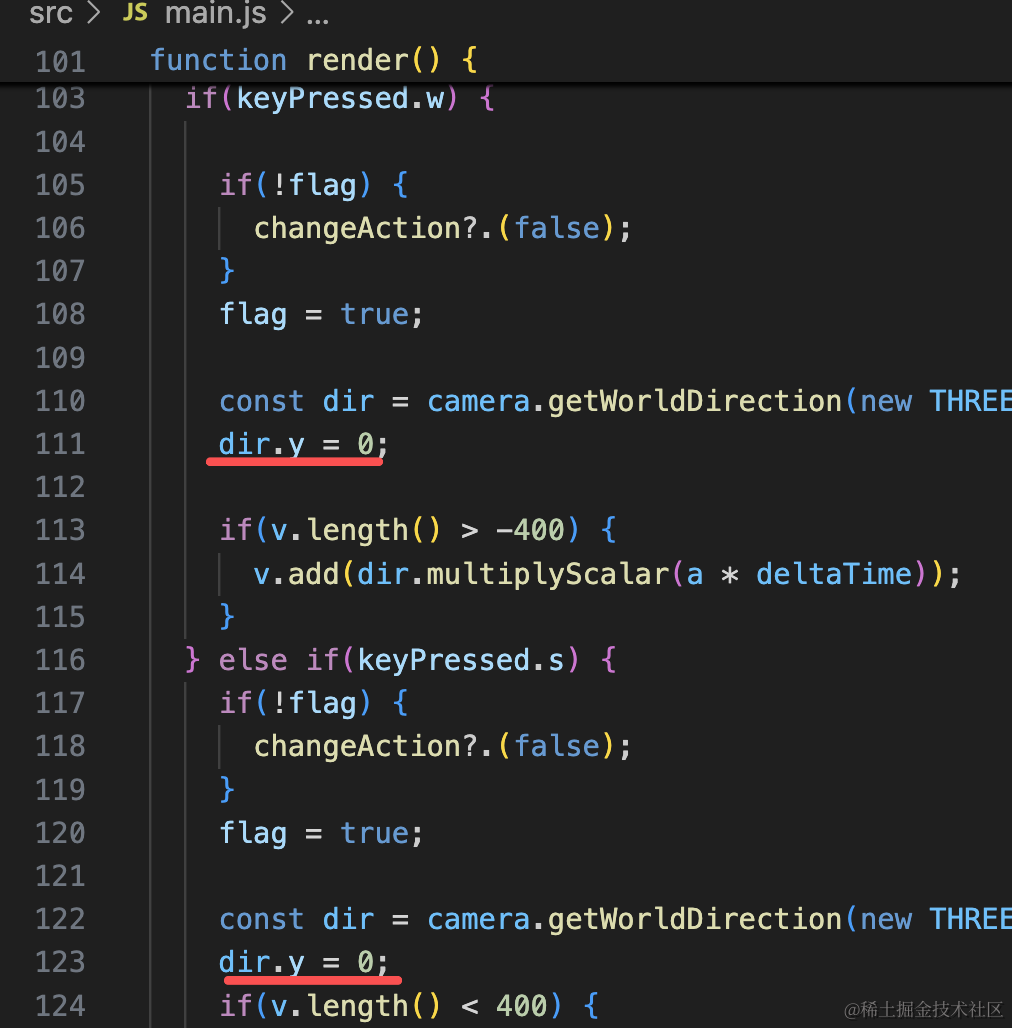Click closing brace on line 115
The width and height of the screenshot is (1012, 1028).
pyautogui.click(x=227, y=616)
